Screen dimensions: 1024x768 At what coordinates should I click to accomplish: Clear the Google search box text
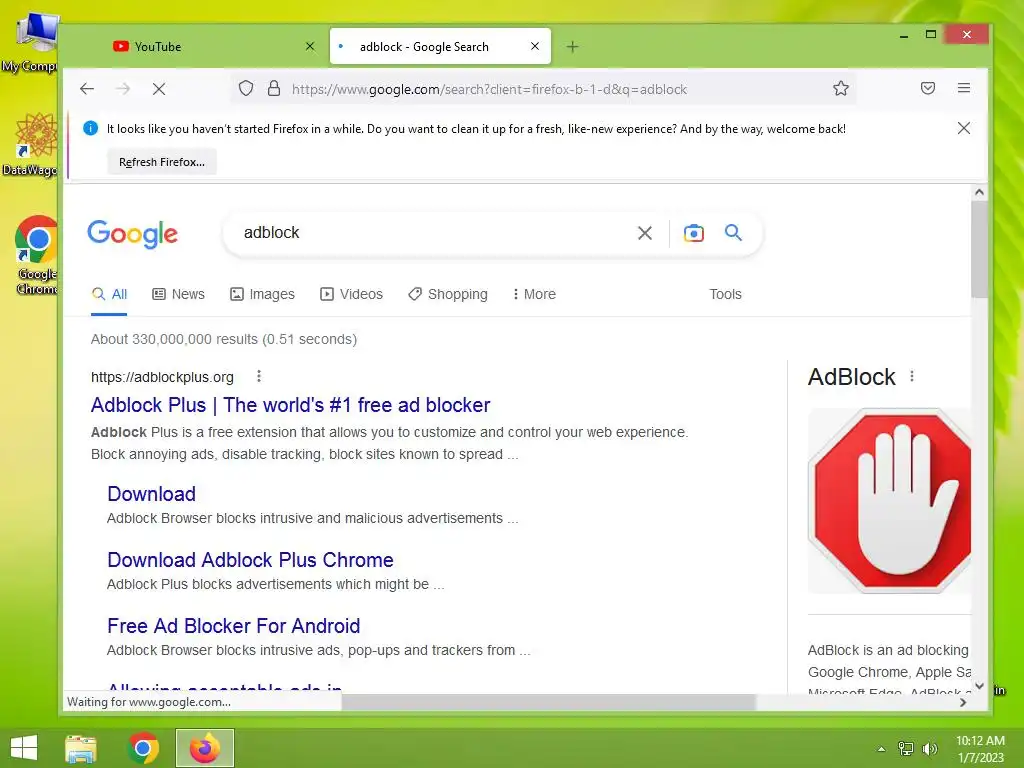645,233
